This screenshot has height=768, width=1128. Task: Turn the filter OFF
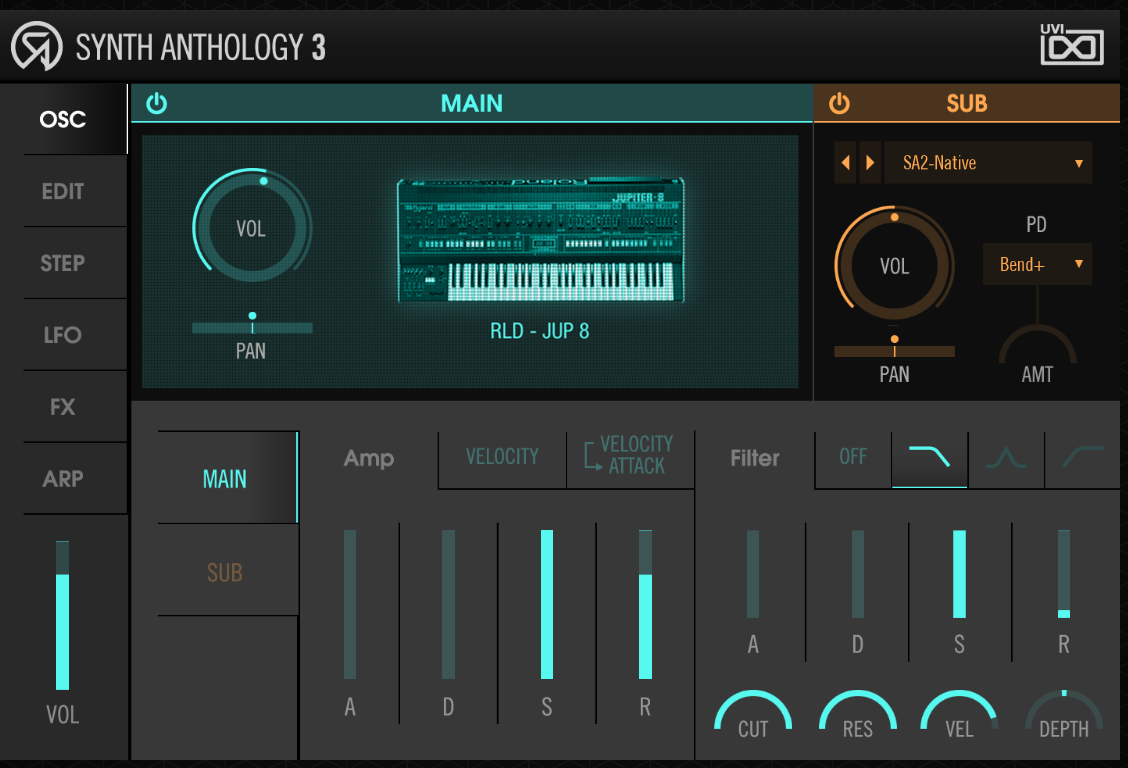pyautogui.click(x=853, y=458)
